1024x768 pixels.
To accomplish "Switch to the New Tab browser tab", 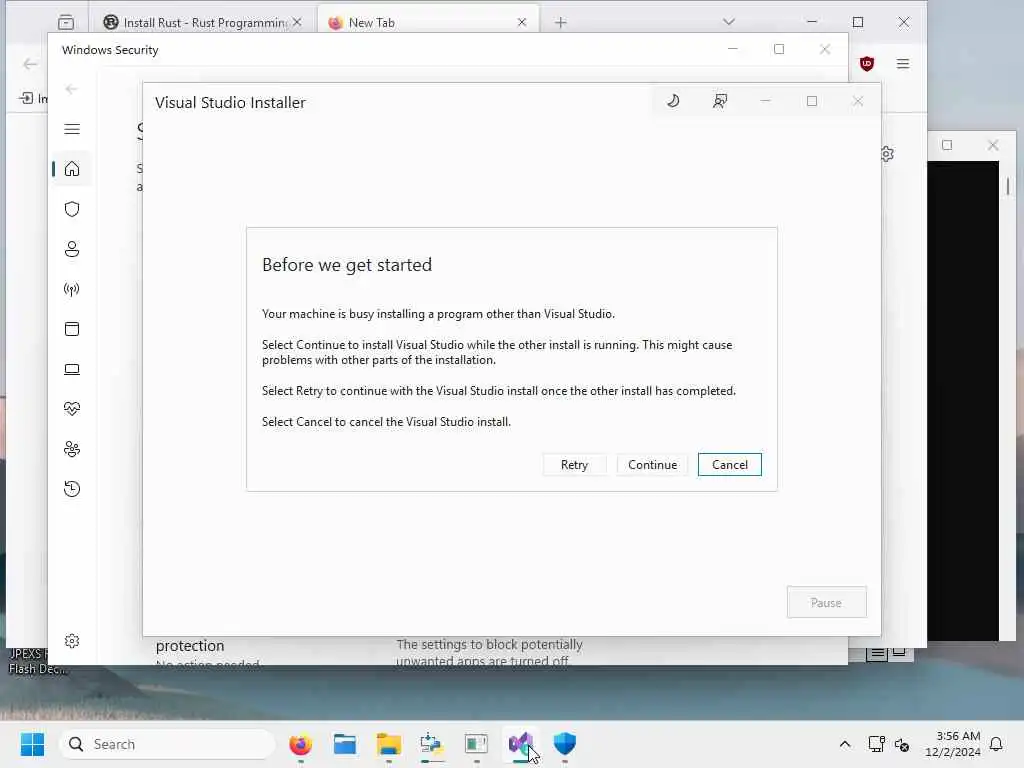I will point(428,22).
